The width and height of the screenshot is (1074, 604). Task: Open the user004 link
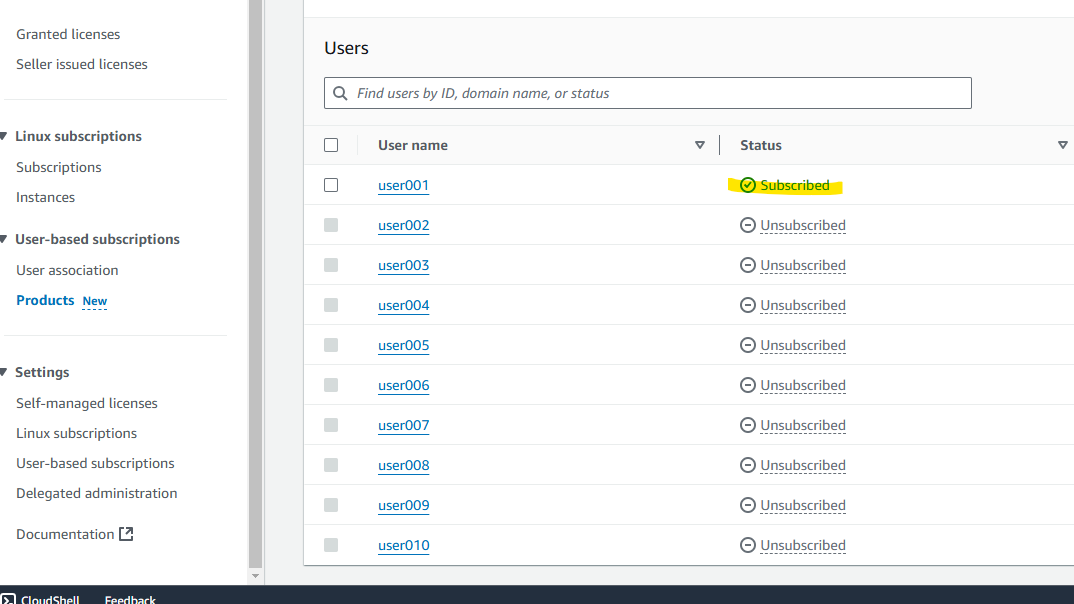click(x=403, y=305)
